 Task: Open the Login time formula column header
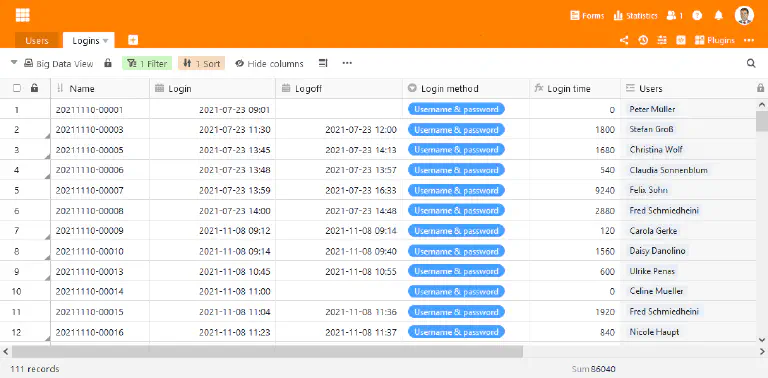(575, 89)
